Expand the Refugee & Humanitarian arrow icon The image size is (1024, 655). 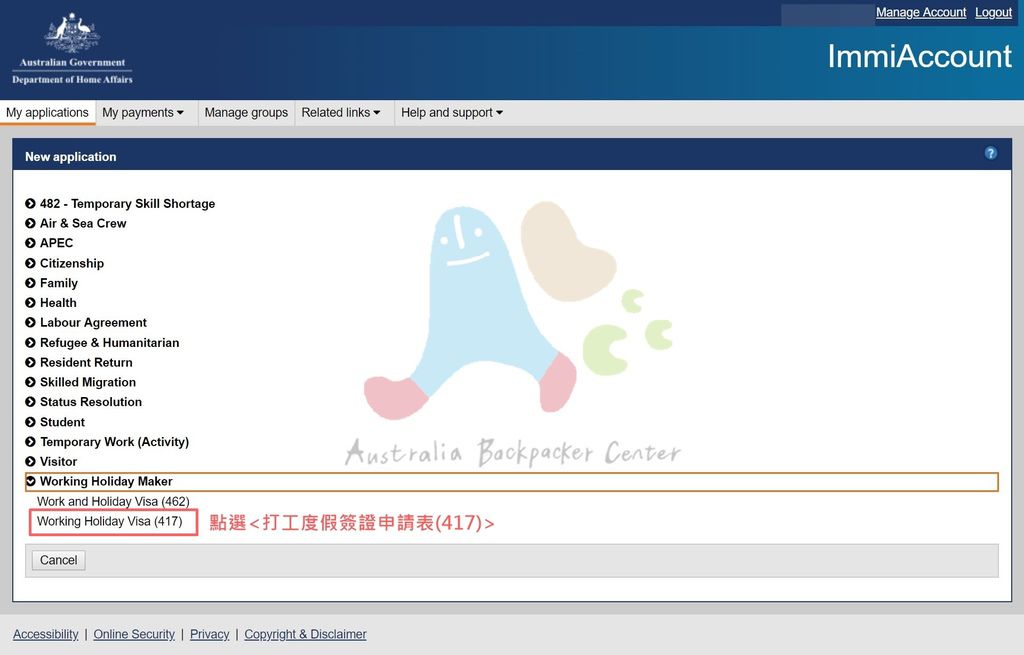(30, 343)
